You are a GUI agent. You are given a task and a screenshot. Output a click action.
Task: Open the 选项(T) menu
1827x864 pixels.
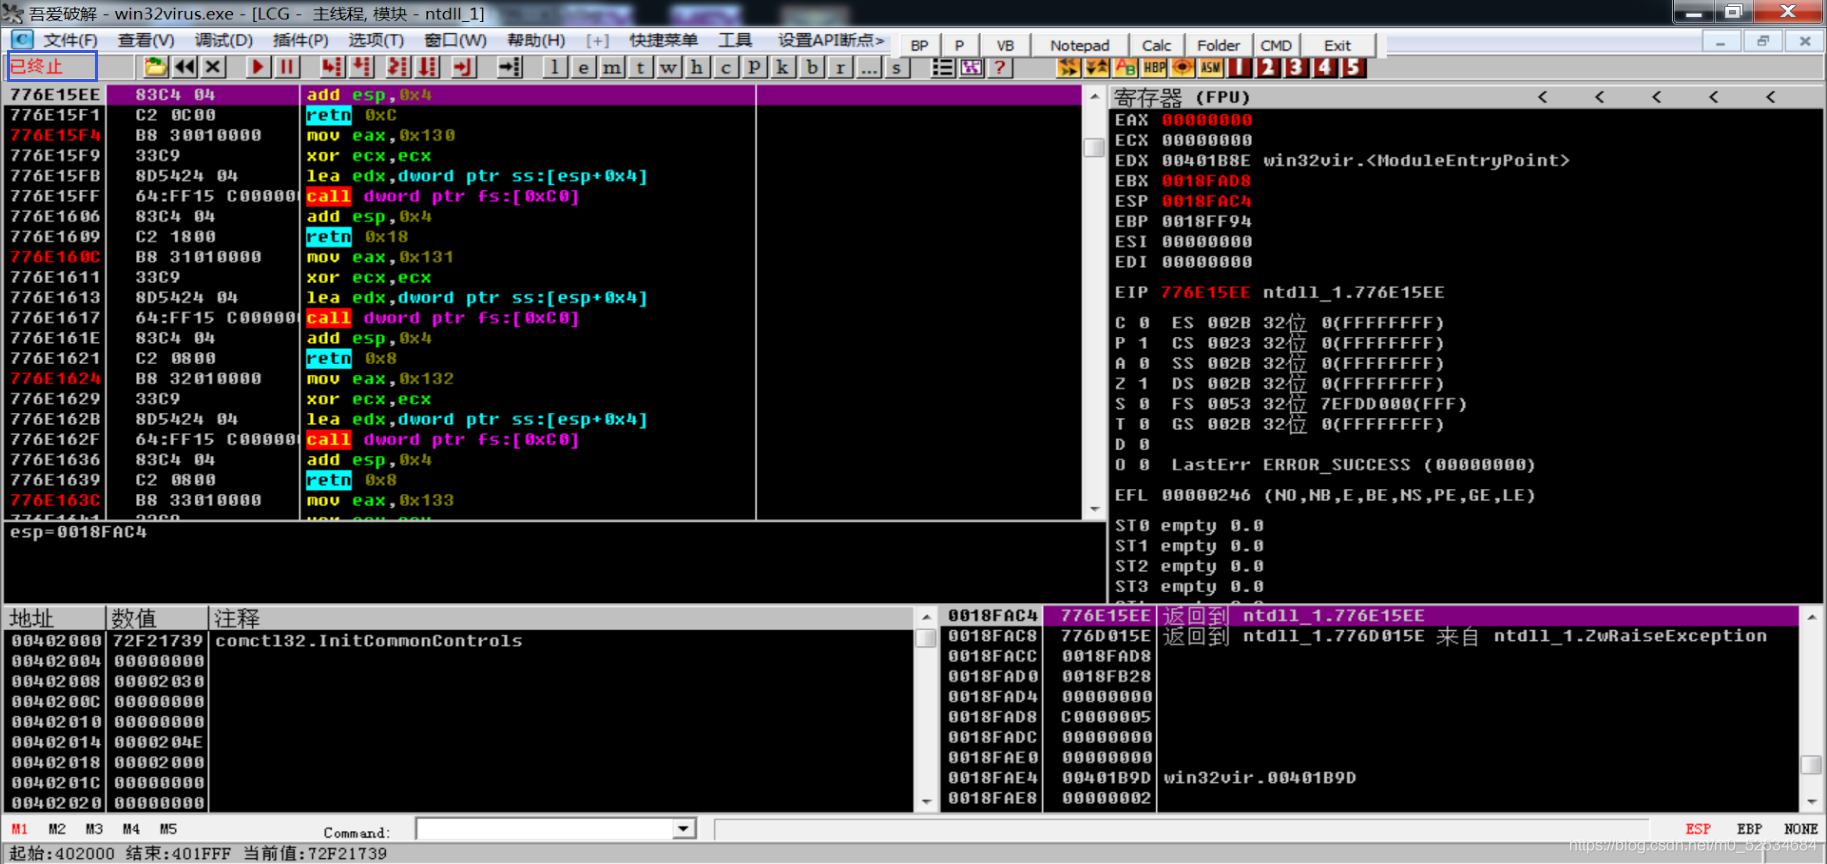pos(376,40)
